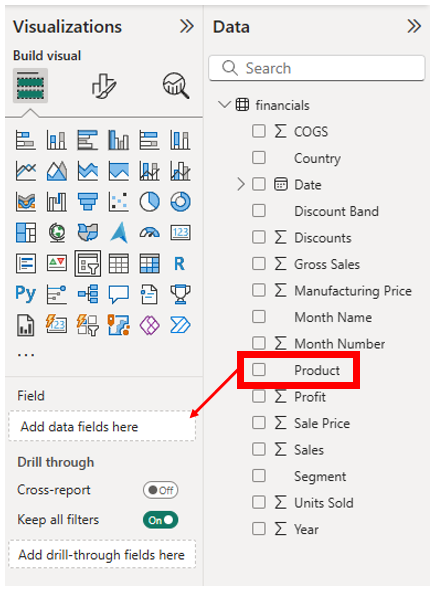The image size is (438, 594).
Task: Select the Clustered bar chart visual
Action: point(88,140)
